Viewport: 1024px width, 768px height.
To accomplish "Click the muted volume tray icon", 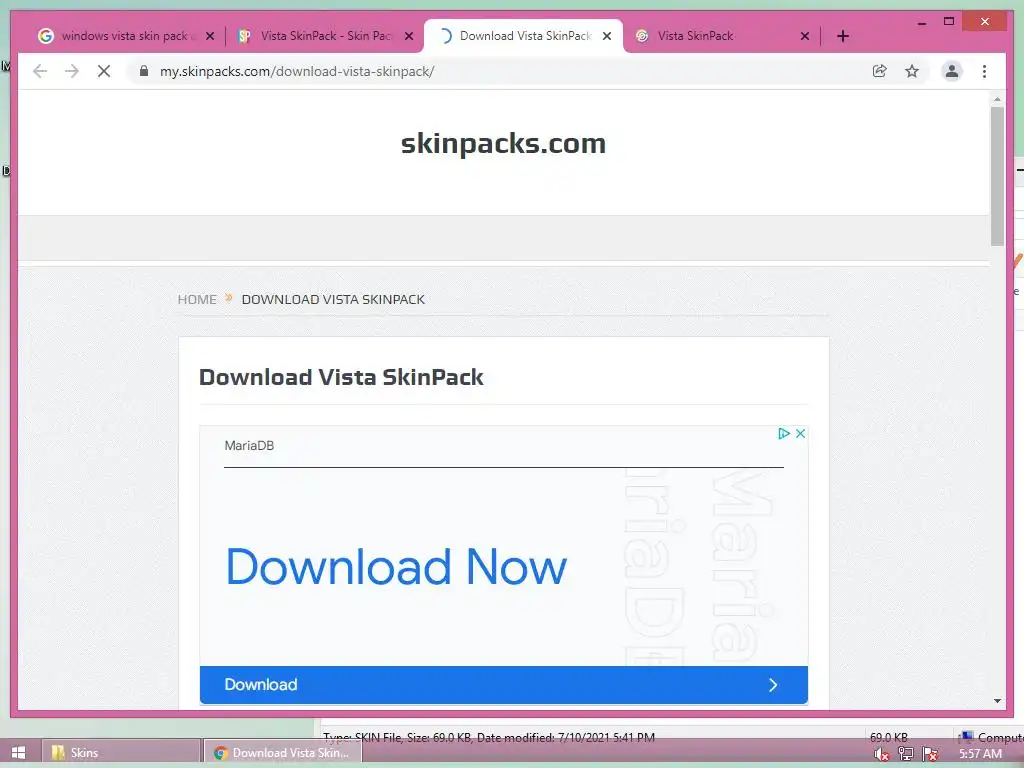I will 881,754.
